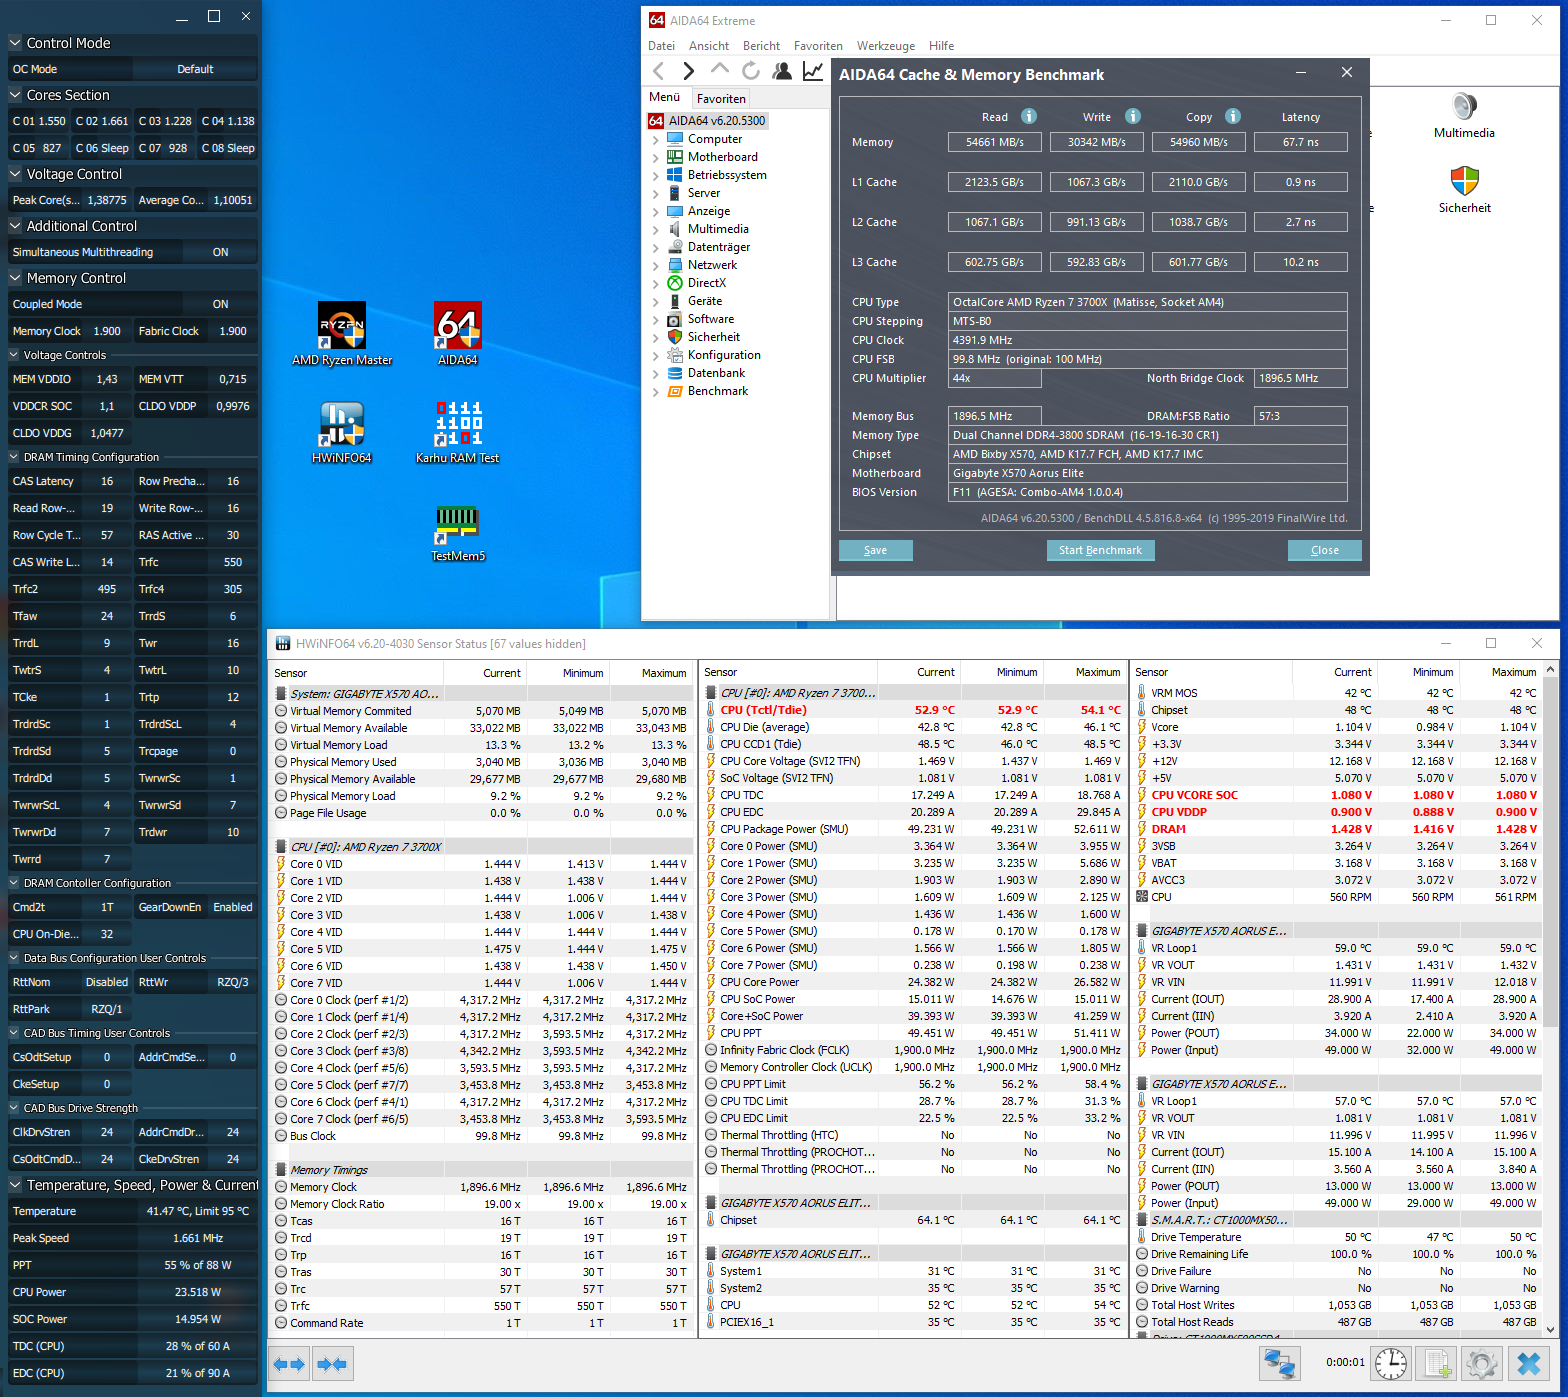
Task: Toggle RttNom Disabled setting
Action: click(106, 982)
